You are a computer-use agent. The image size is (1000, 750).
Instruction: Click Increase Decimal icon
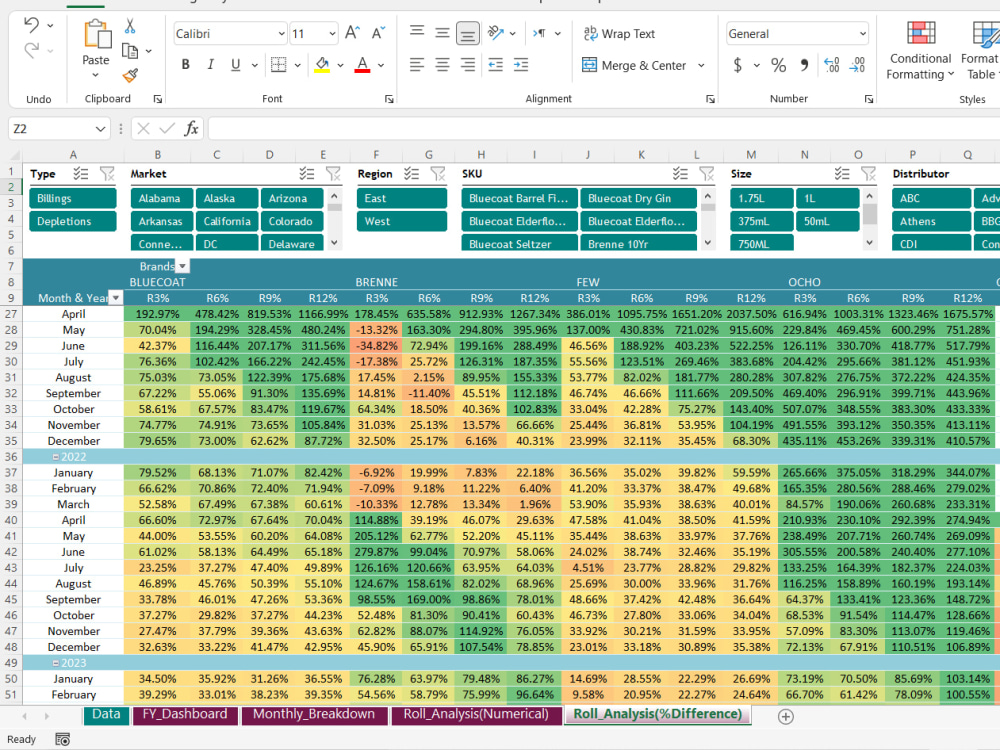click(832, 65)
